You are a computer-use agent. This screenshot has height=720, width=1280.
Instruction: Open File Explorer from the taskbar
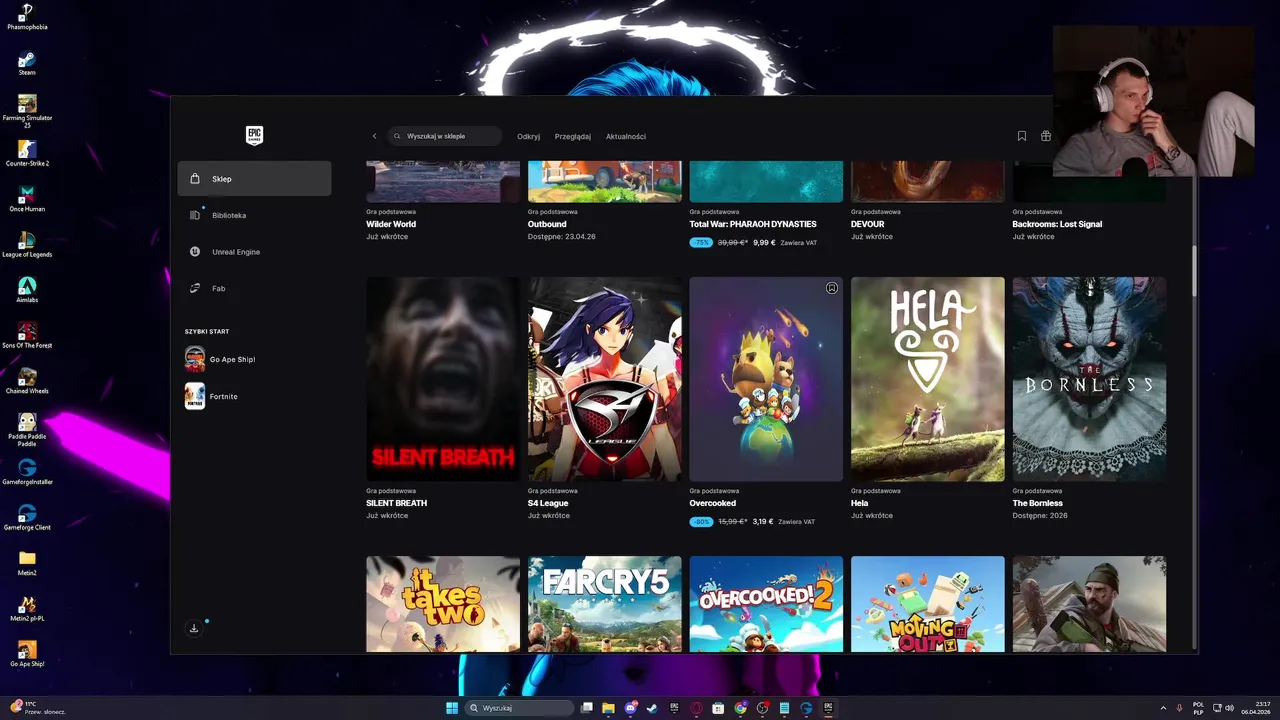[608, 708]
